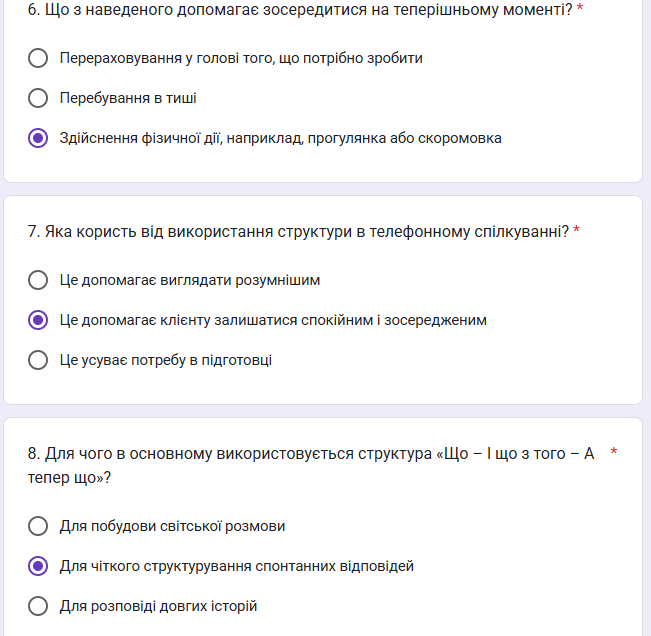Click the red asterisk beside question 7
This screenshot has width=651, height=636.
pos(576,232)
